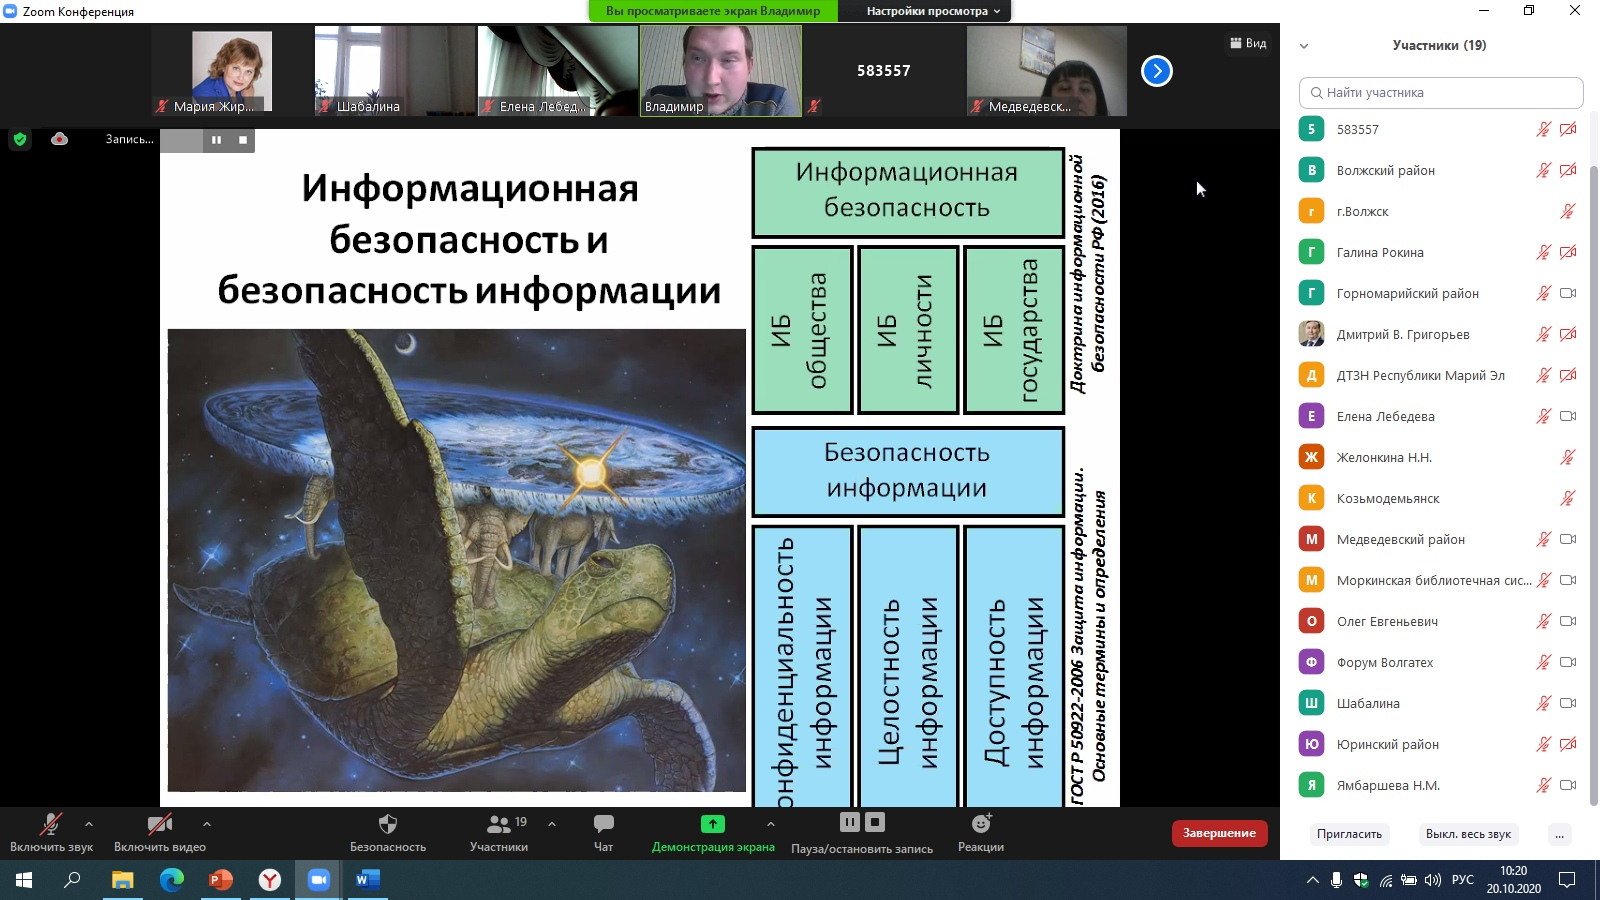
Task: Click Mute All (Выкл. весь звук) button
Action: [x=1468, y=834]
